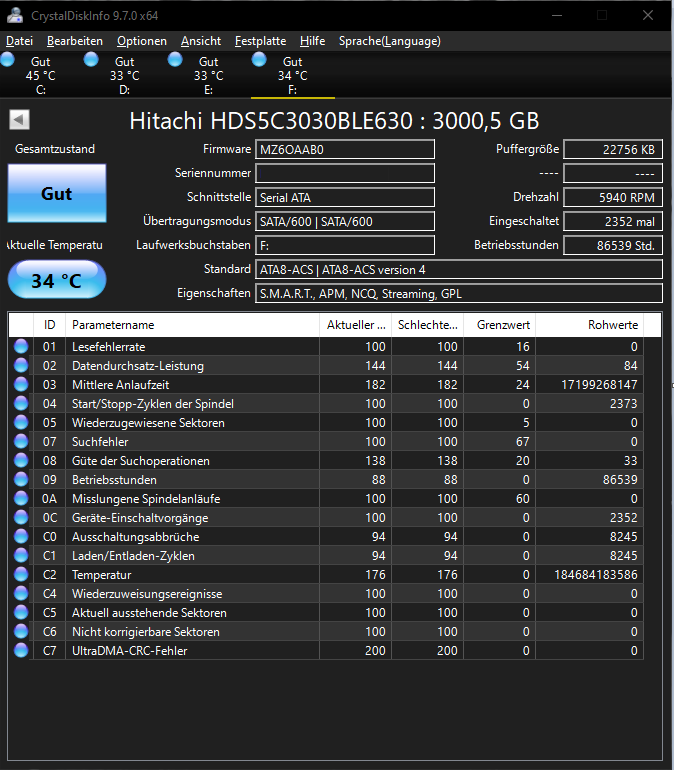
Task: Click status orb of Wiederzuweisungsereignisse row
Action: [21, 593]
